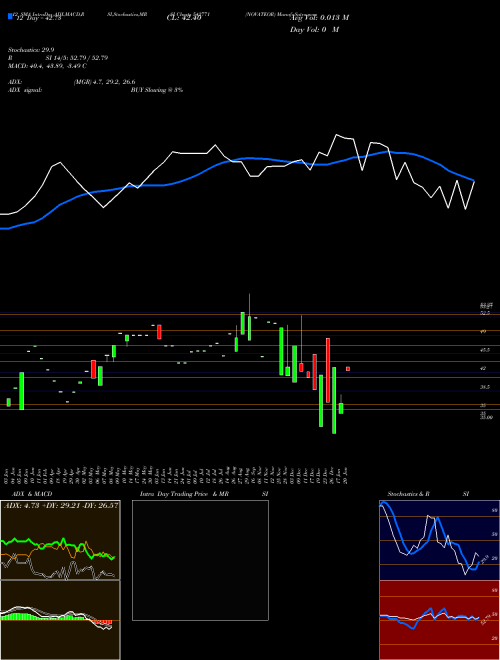Screen dimensions: 500x660
Task: Click the 'ADX: 4.73 +DY: 29.21 -DY: 26.57' header
Action: click(61, 505)
